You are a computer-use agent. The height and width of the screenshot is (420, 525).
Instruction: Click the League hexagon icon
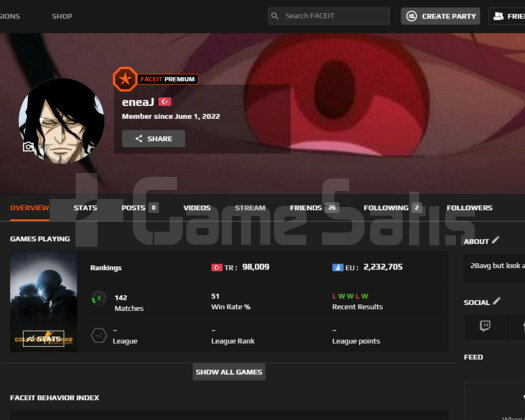99,335
